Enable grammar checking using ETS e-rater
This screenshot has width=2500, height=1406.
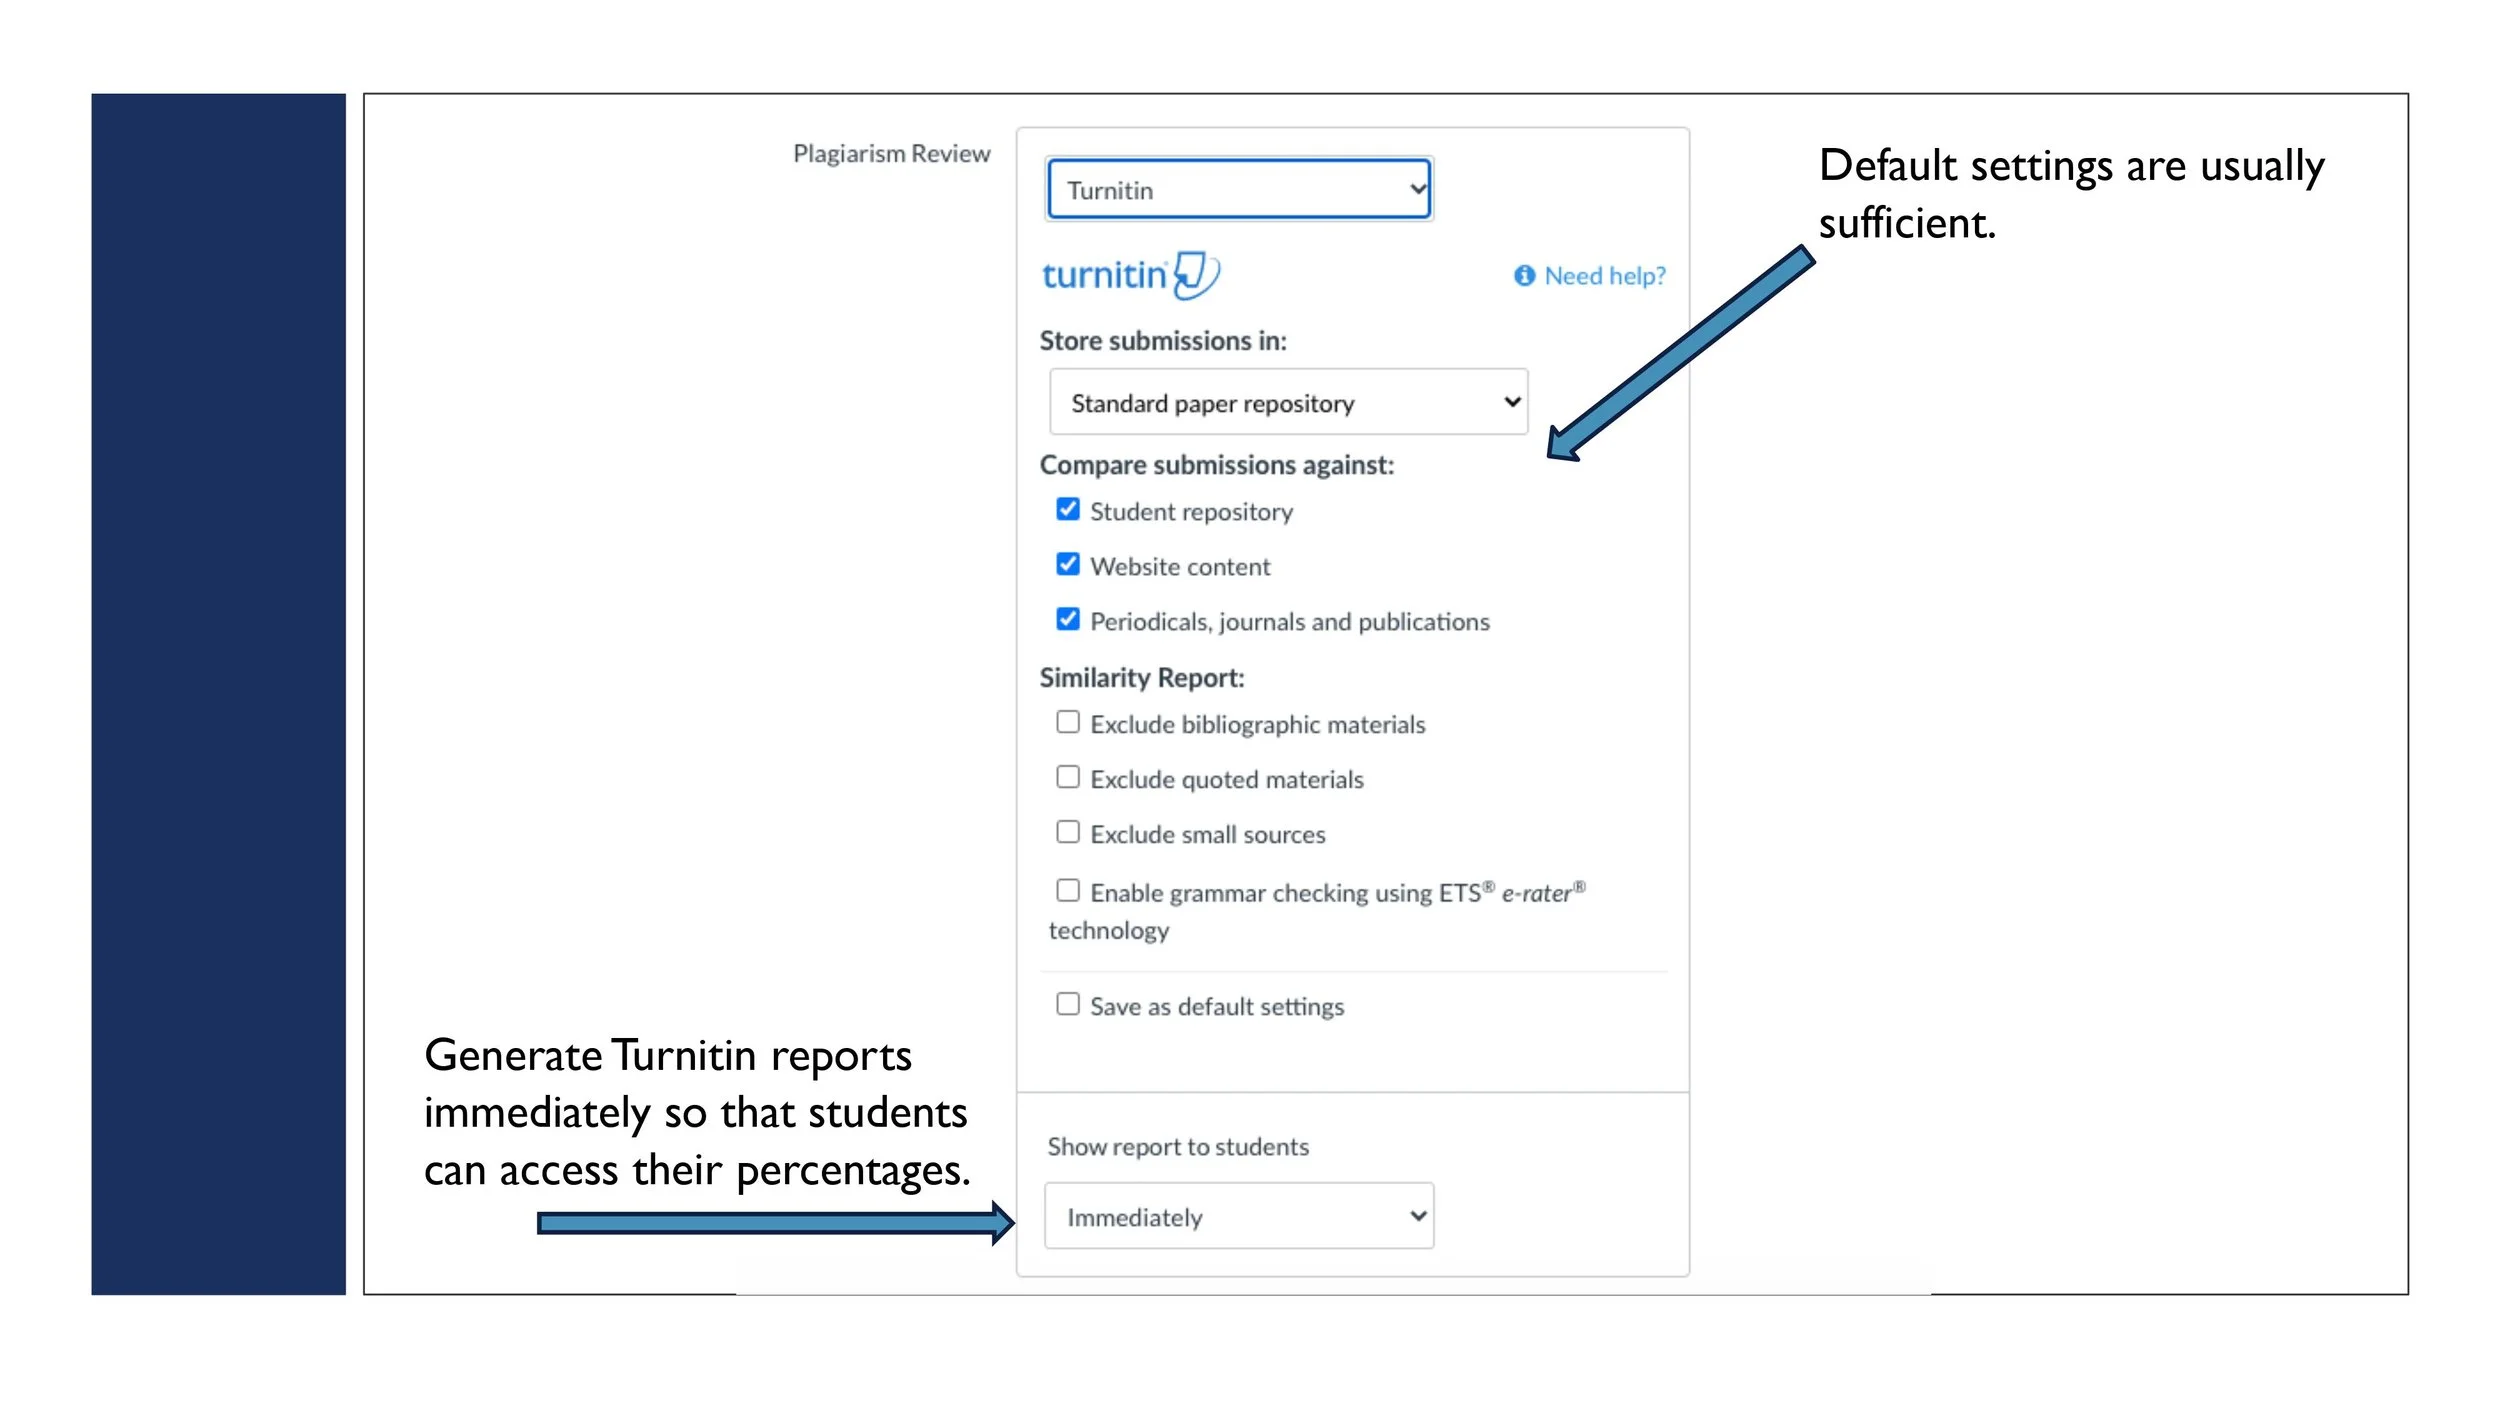click(1068, 890)
